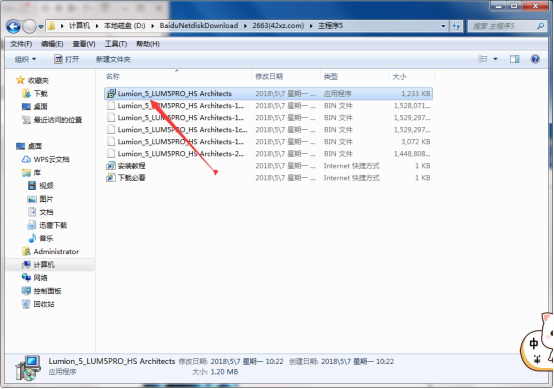The width and height of the screenshot is (554, 389).
Task: Select 计算机 in the address path
Action: click(79, 26)
